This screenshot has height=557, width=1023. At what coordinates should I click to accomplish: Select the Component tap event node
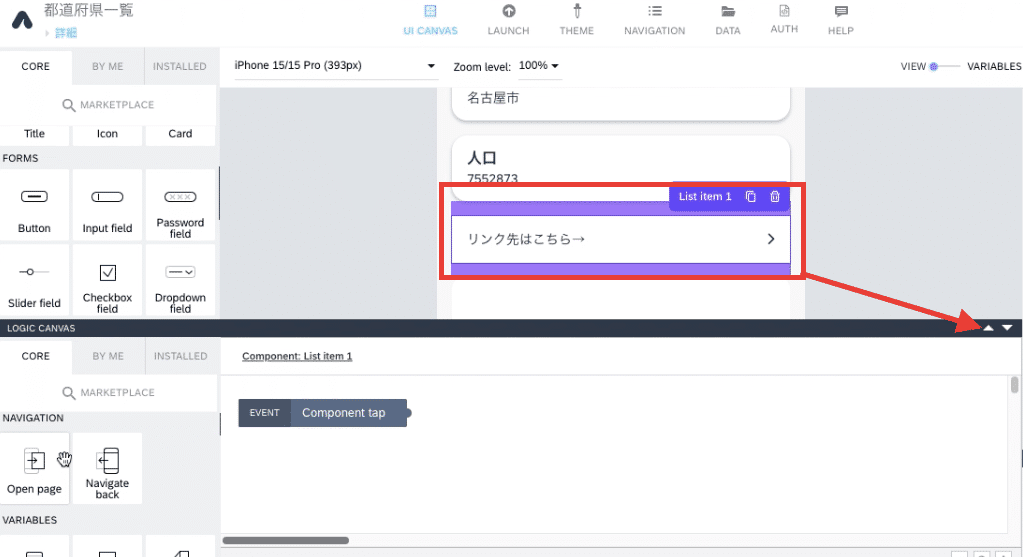(322, 413)
